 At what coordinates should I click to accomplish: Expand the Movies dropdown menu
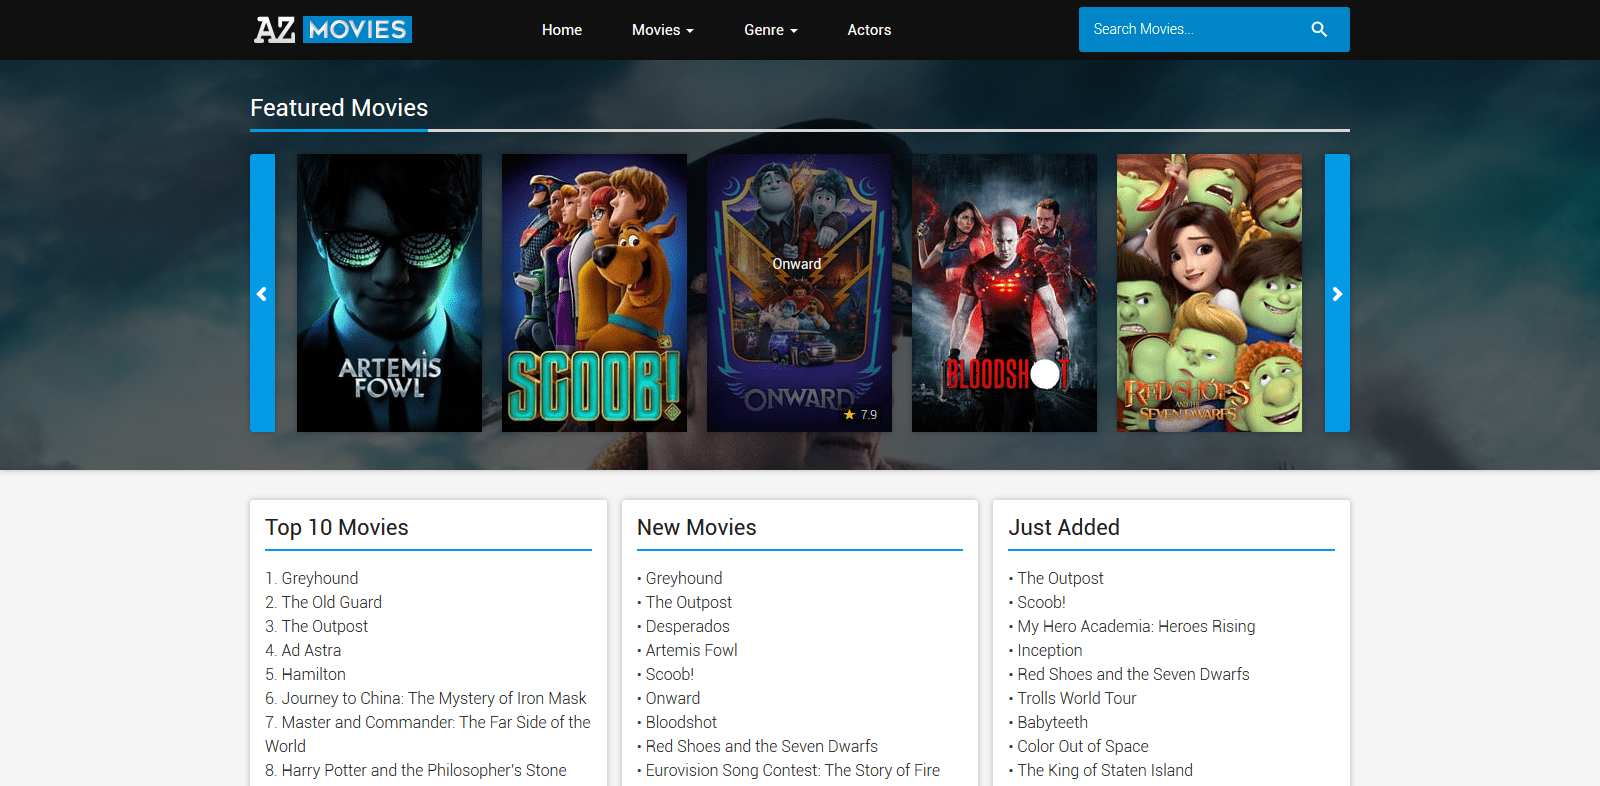pyautogui.click(x=663, y=30)
